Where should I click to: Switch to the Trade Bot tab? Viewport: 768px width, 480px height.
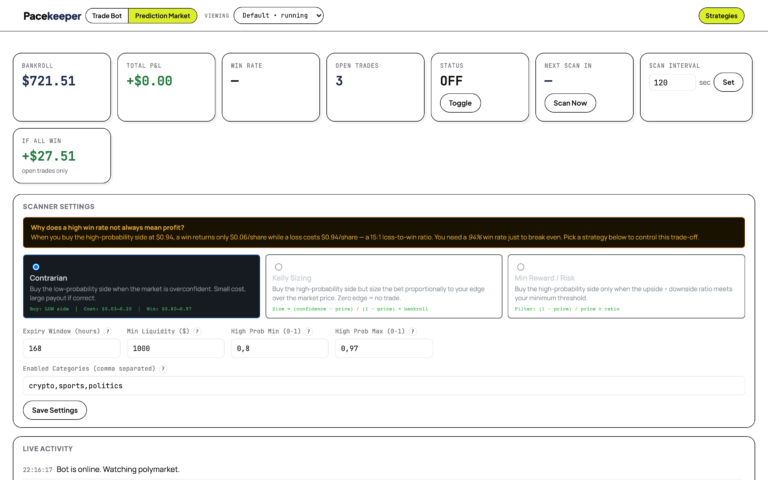click(107, 16)
